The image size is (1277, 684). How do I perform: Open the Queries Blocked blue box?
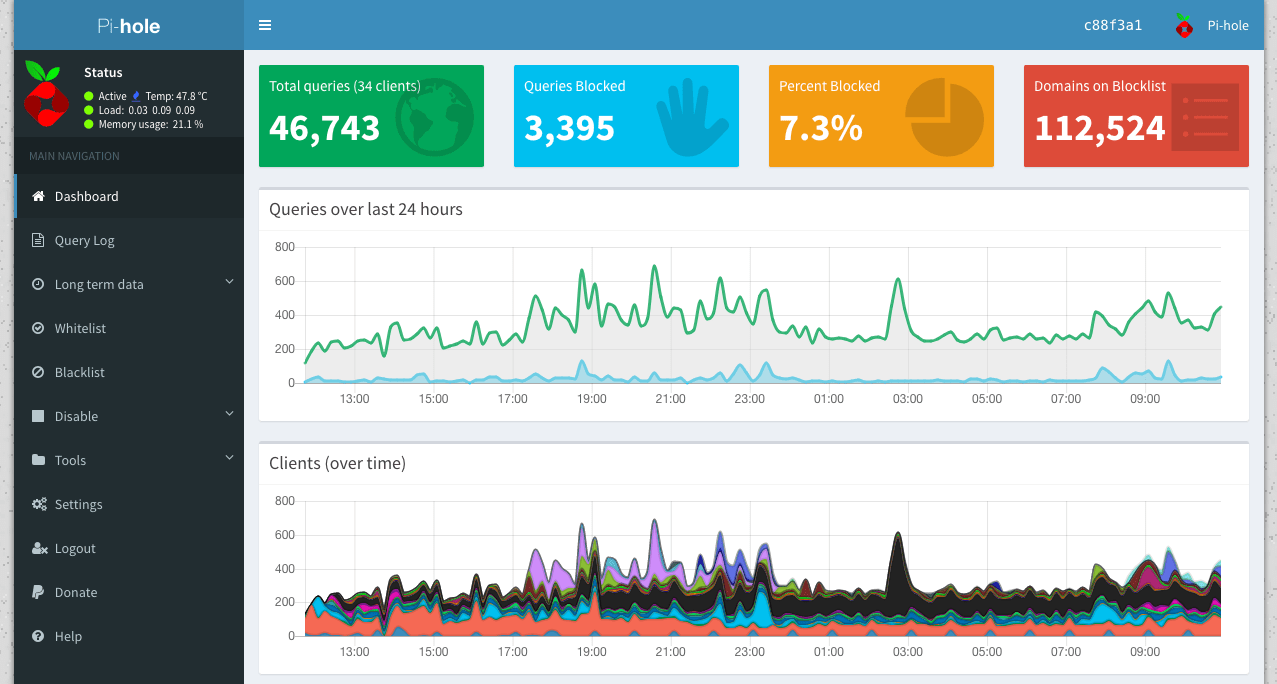click(626, 116)
